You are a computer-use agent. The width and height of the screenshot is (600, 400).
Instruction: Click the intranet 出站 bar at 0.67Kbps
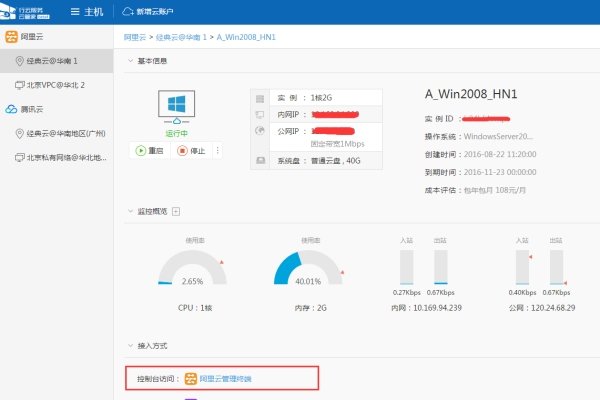[x=441, y=268]
